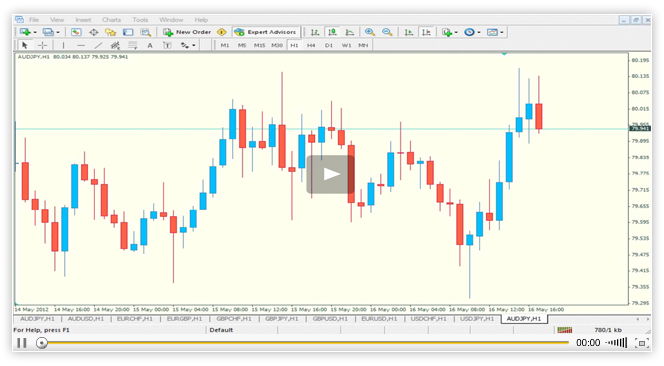
Task: Click the MetaTrader application icon beside File
Action: (19, 19)
